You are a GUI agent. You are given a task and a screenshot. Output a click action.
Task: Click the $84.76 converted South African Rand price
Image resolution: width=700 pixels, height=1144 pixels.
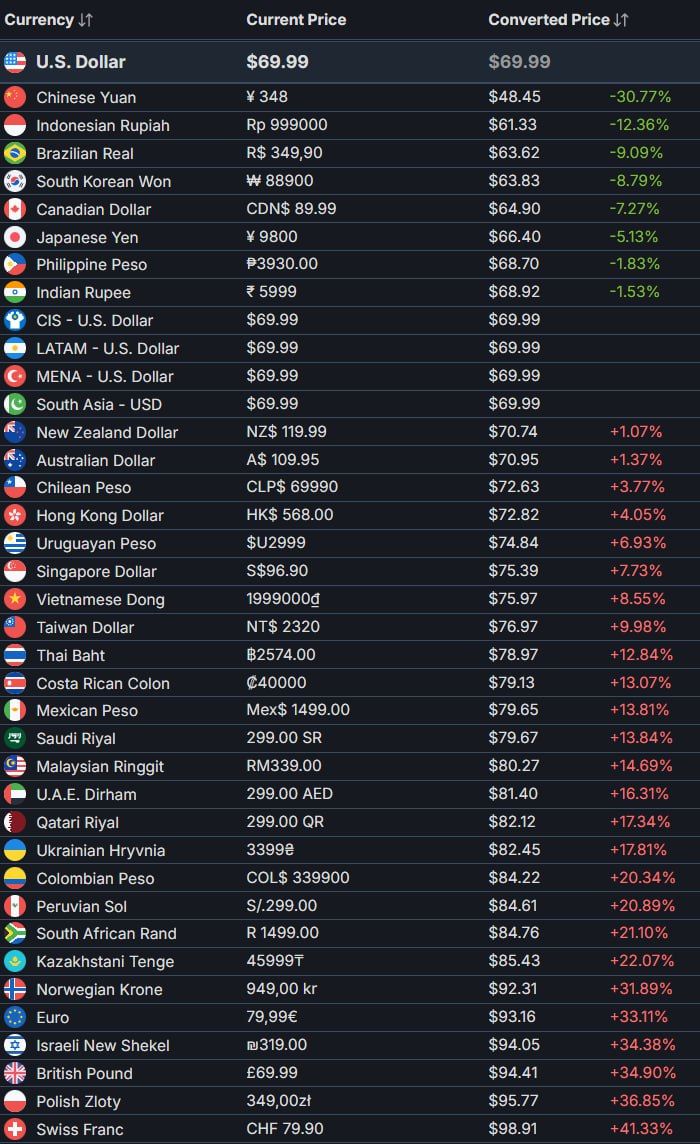[x=515, y=933]
